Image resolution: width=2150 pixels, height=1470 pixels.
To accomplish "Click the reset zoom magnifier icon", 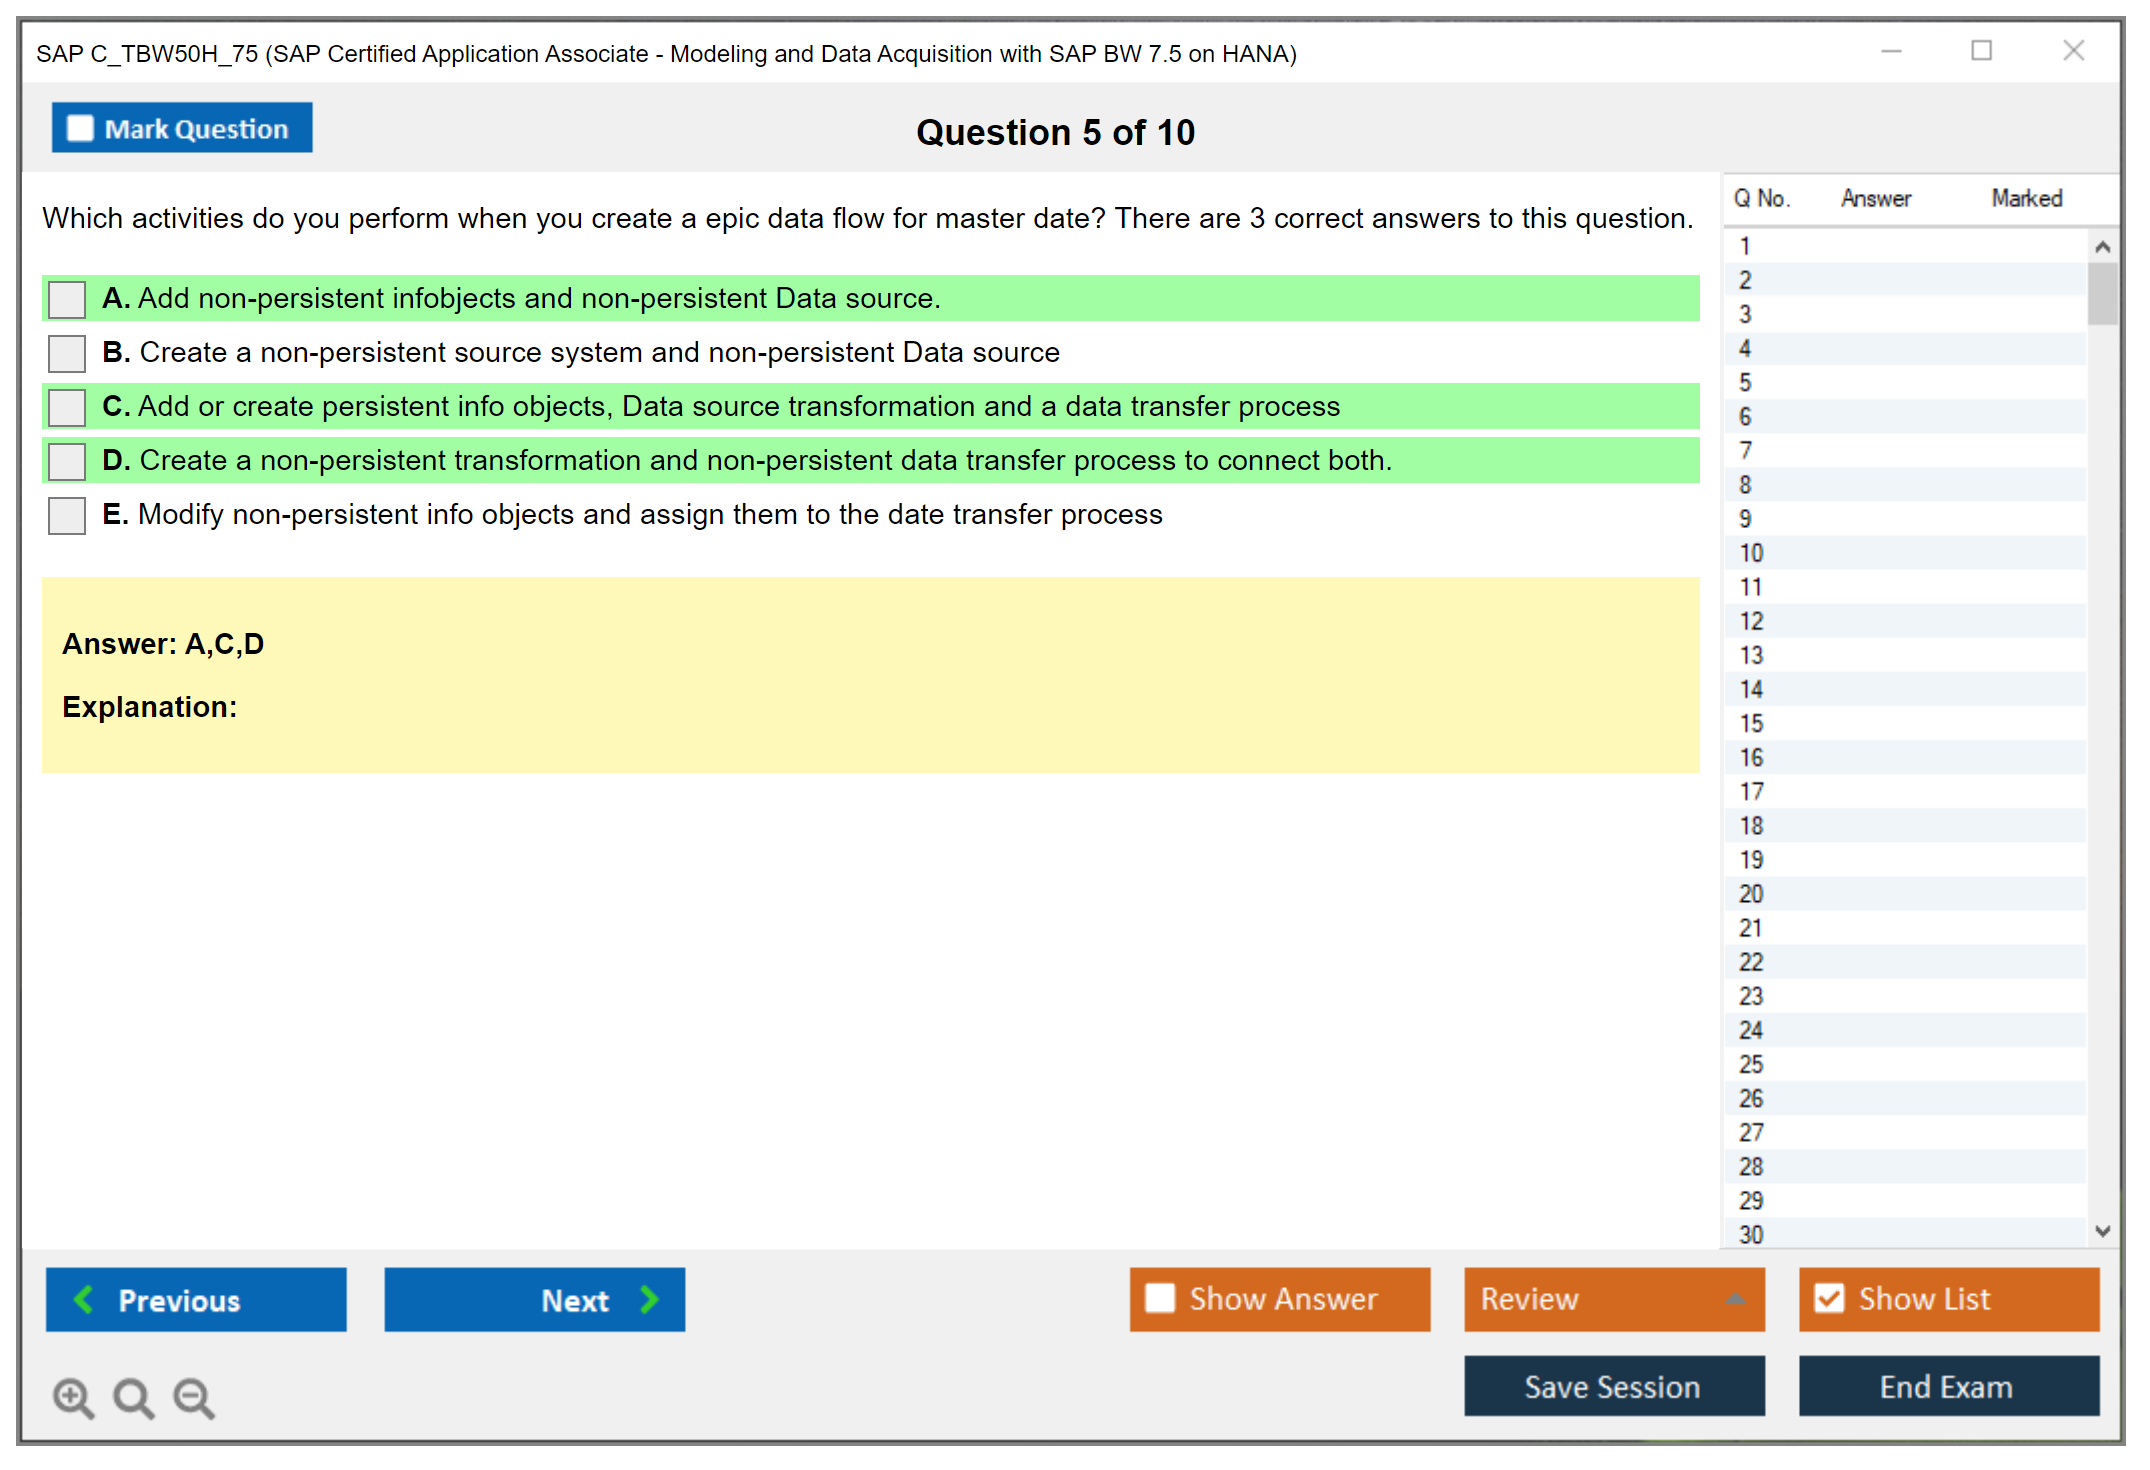I will click(x=133, y=1397).
